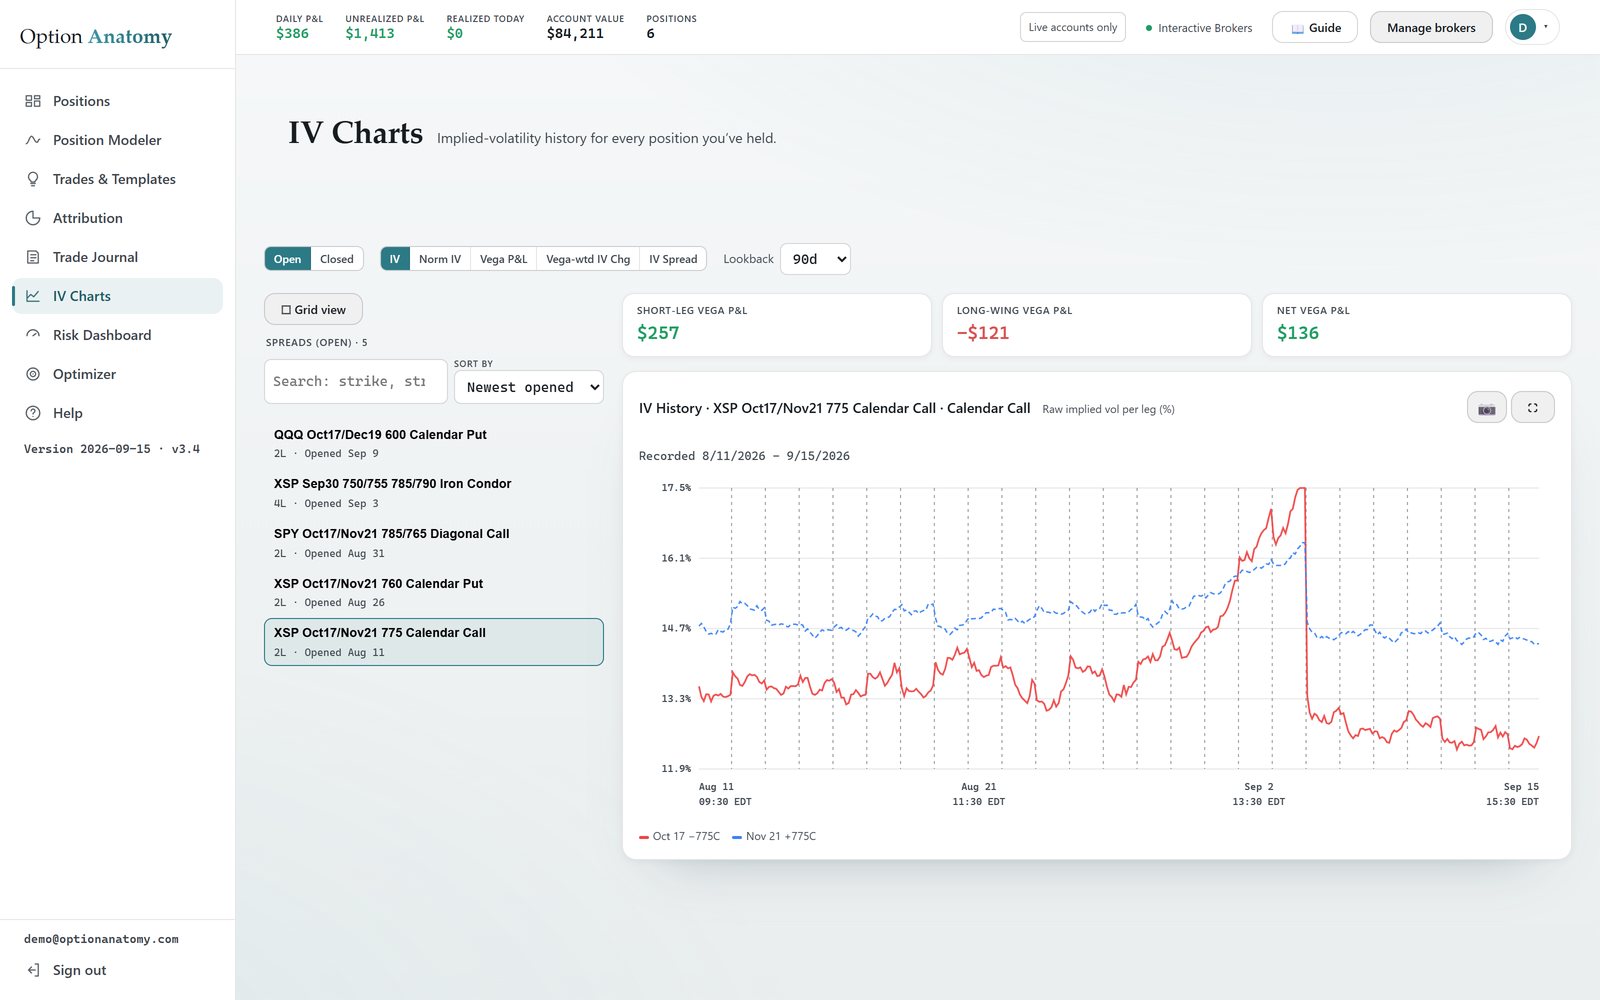Viewport: 1600px width, 1000px height.
Task: Click demo@optionanatomy.com account email
Action: point(101,939)
